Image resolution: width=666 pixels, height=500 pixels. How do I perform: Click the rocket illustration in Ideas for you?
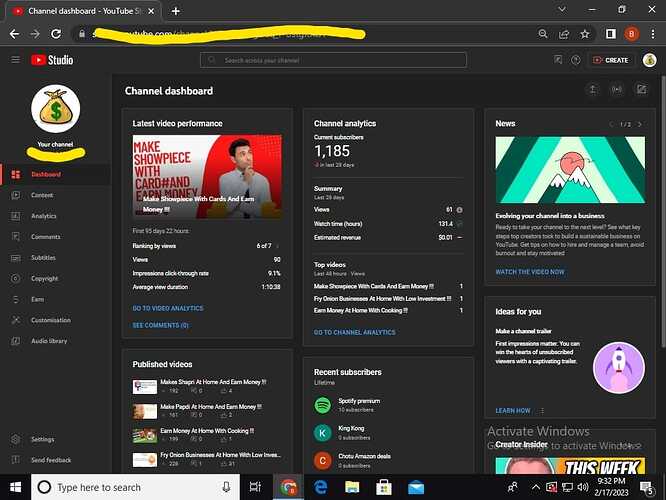pyautogui.click(x=619, y=368)
